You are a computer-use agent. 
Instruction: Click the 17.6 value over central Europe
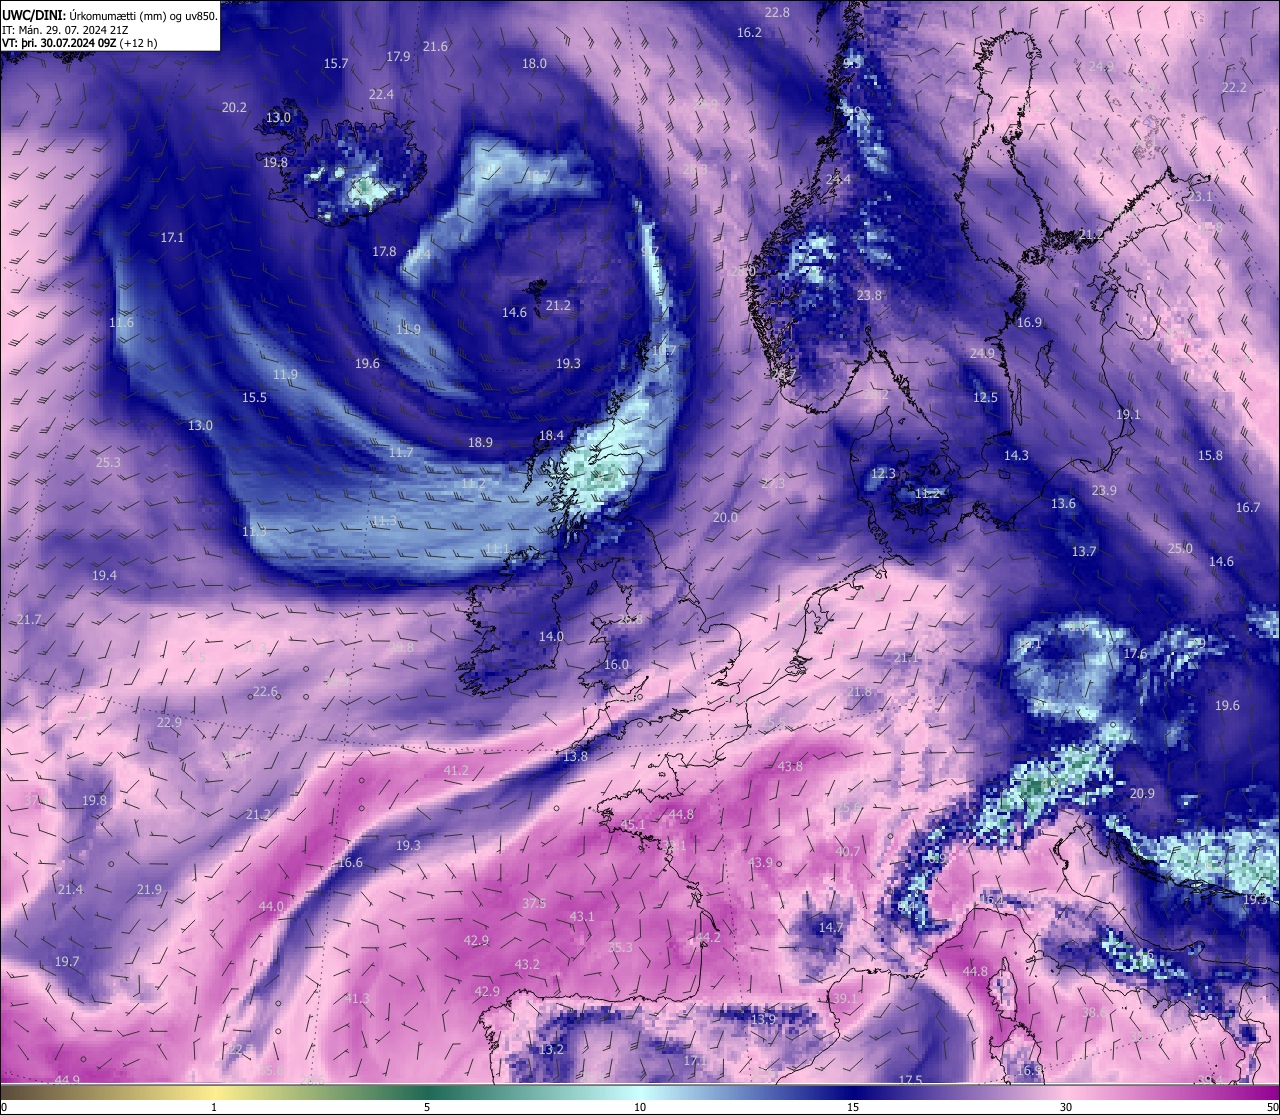[x=1135, y=654]
